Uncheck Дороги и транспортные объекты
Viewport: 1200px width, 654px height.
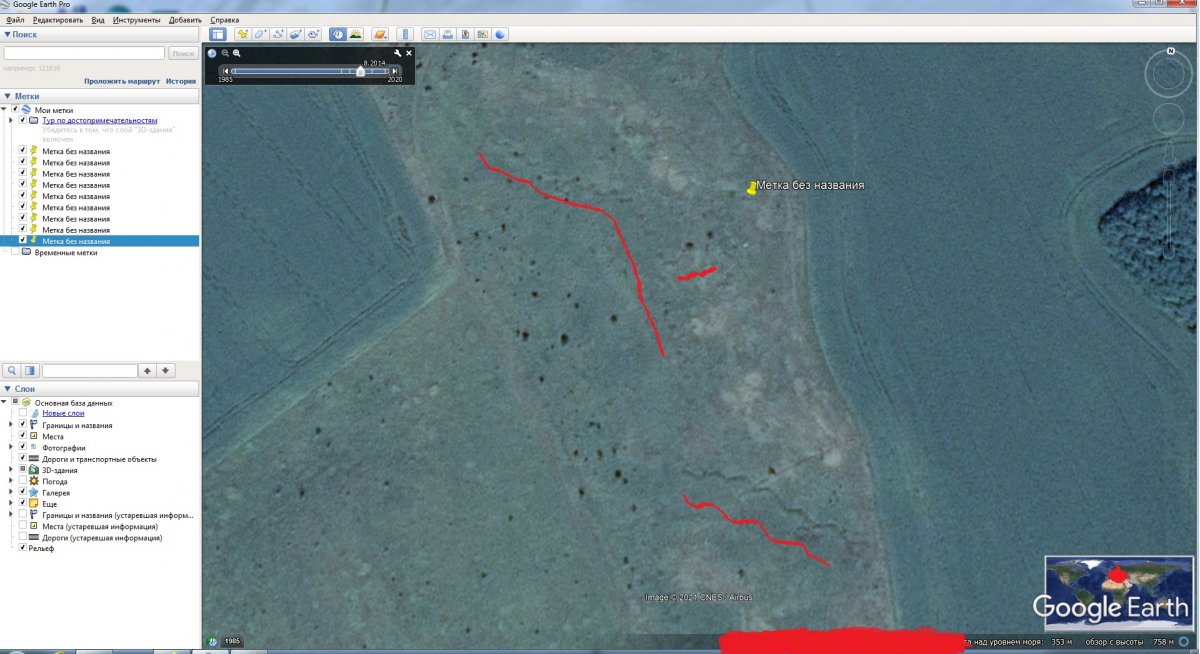point(22,459)
